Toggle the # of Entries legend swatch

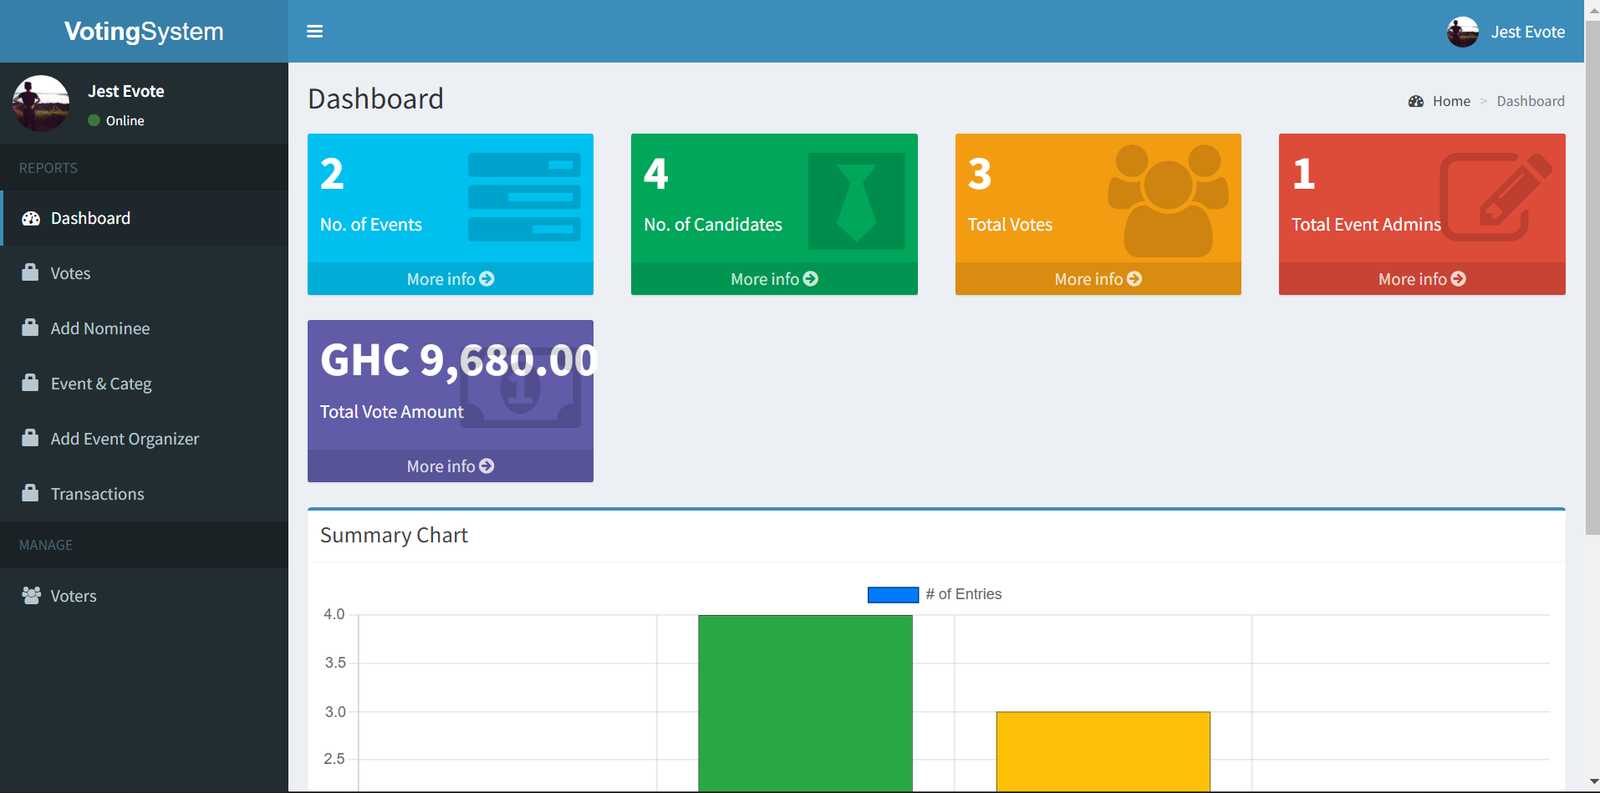(892, 595)
